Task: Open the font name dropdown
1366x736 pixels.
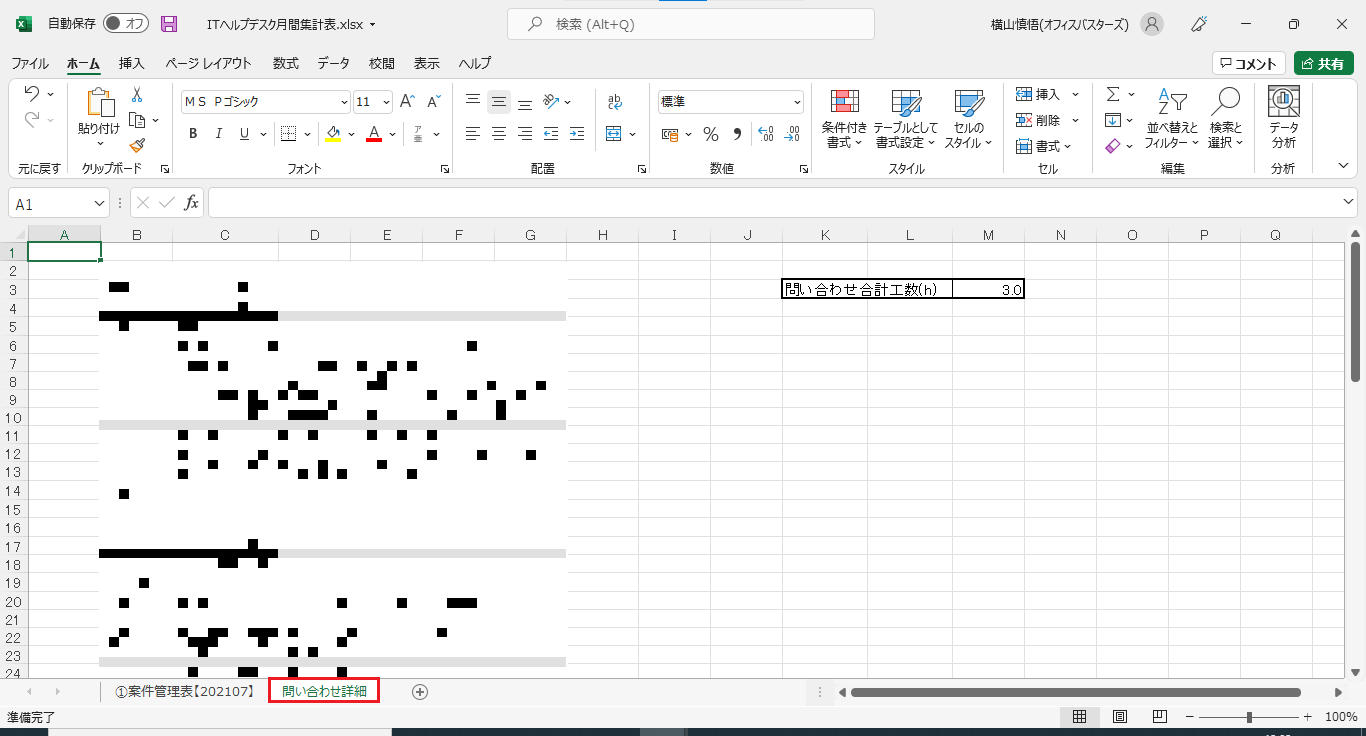Action: click(x=345, y=102)
